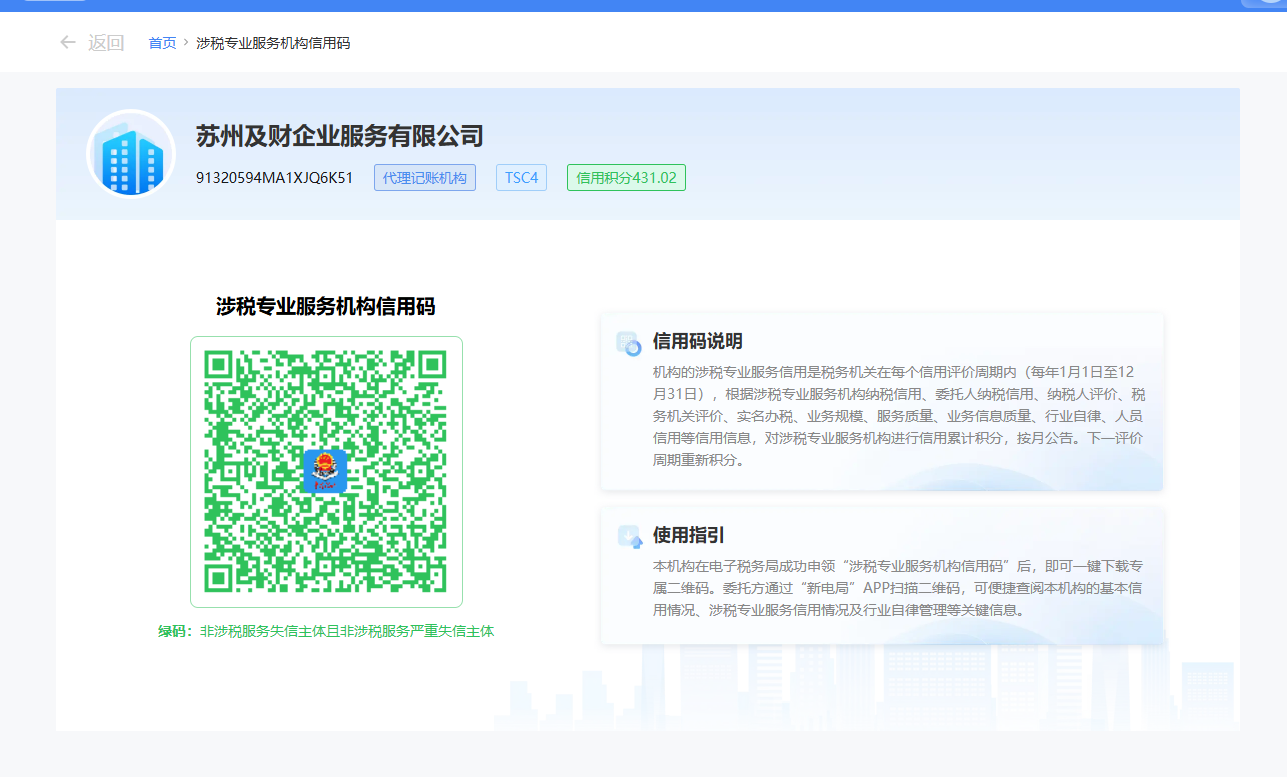The image size is (1287, 777).
Task: Click the 使用指引 instructions paragraph
Action: pos(899,587)
